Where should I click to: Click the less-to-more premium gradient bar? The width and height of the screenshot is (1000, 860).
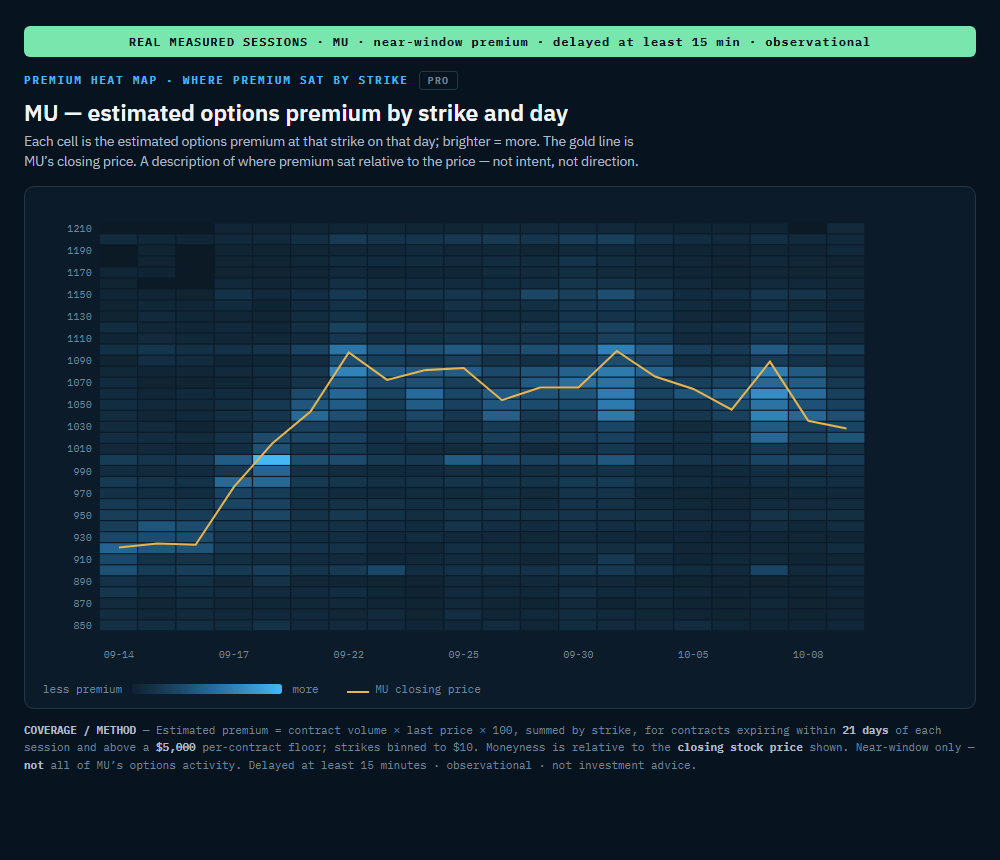207,689
